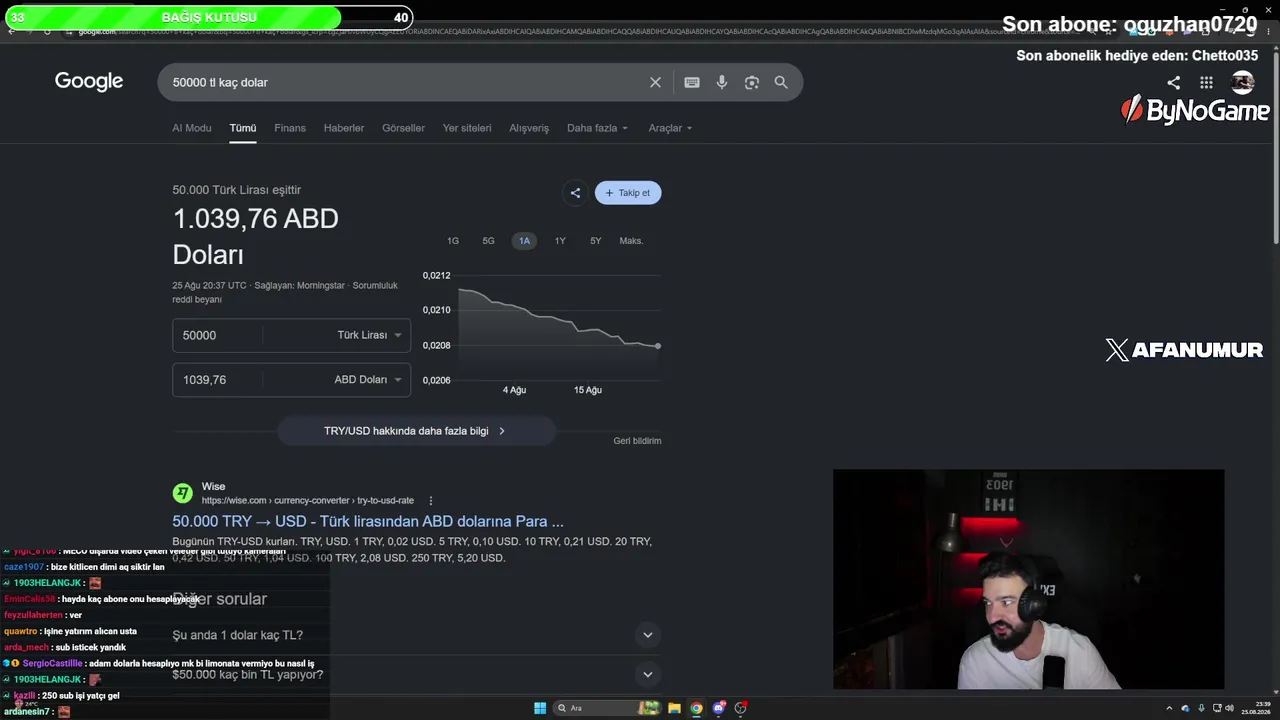
Task: Search by image with the camera lens icon
Action: click(x=752, y=82)
